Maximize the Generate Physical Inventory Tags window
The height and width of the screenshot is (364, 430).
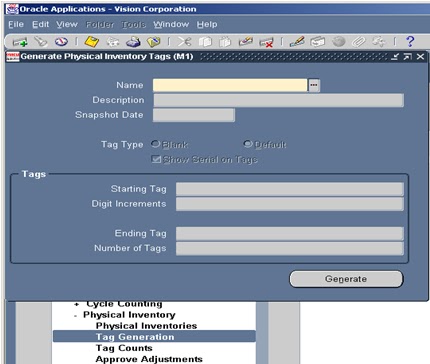[407, 57]
